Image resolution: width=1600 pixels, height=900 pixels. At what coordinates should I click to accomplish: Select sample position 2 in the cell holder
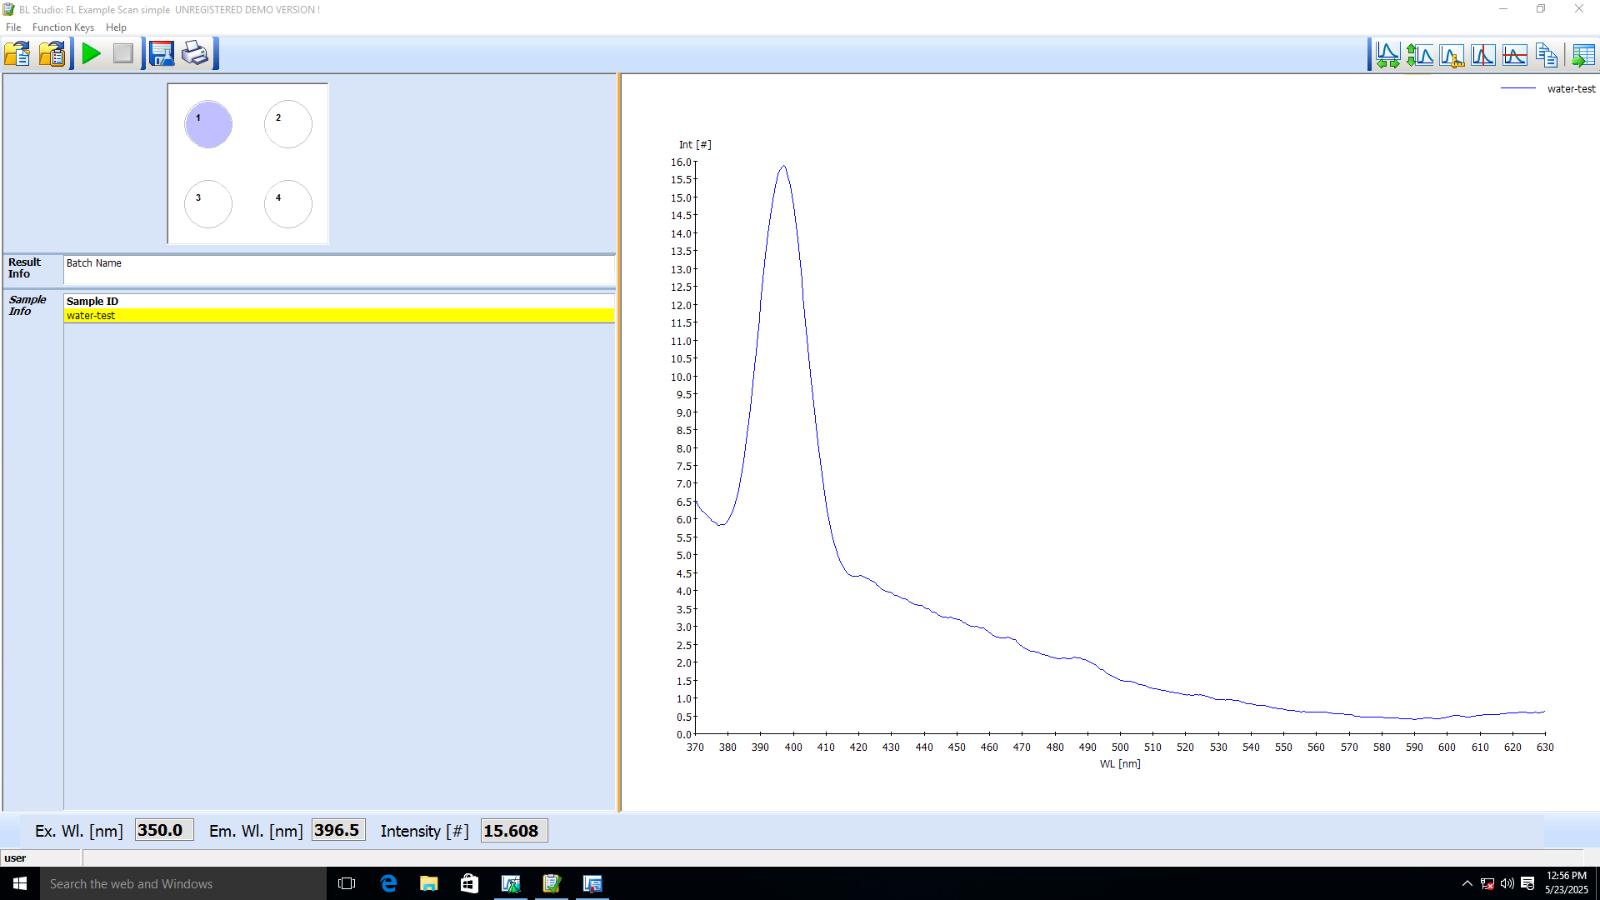pyautogui.click(x=288, y=125)
